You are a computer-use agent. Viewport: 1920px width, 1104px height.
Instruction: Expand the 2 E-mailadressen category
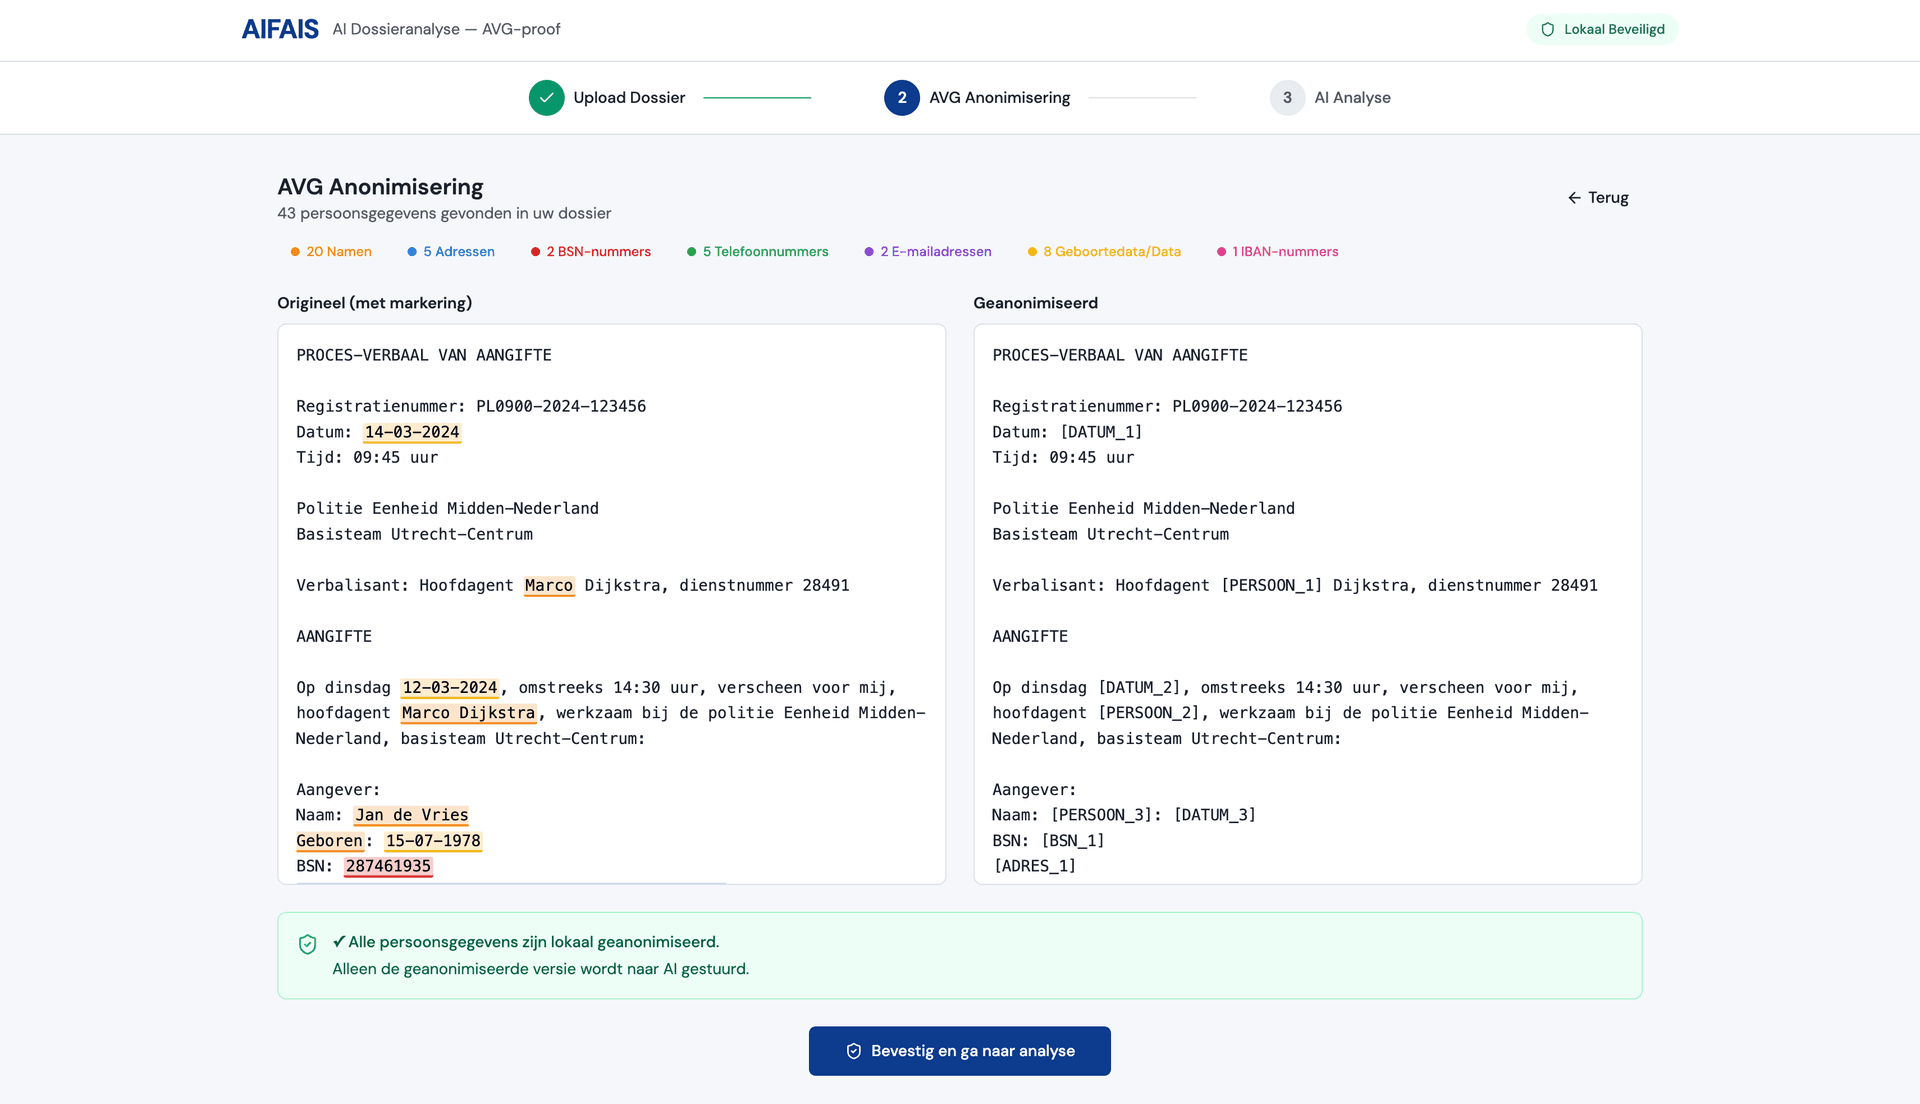935,252
